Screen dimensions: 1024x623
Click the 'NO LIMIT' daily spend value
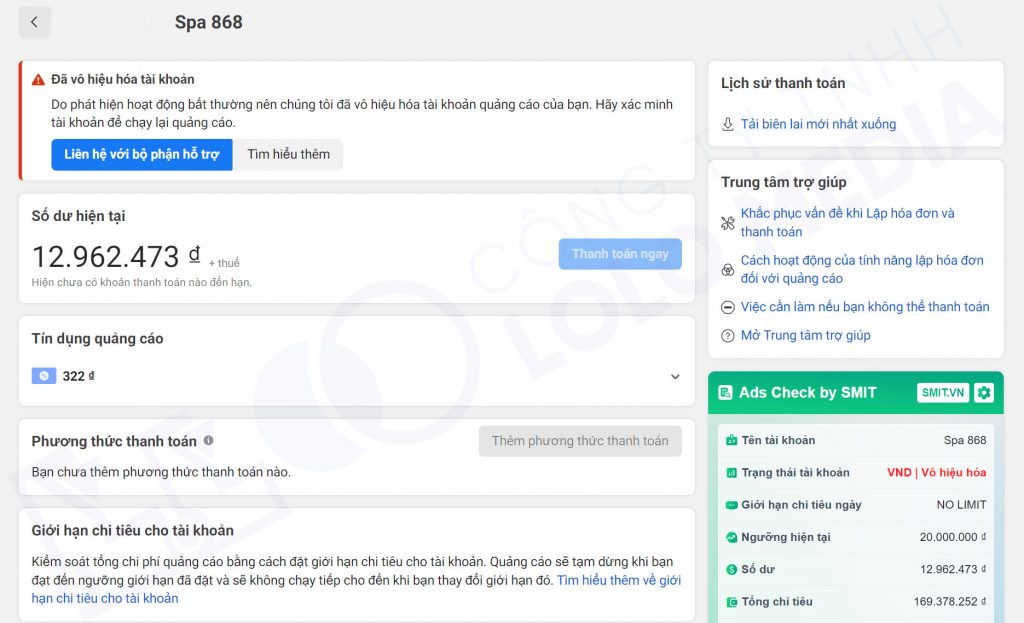pyautogui.click(x=961, y=505)
